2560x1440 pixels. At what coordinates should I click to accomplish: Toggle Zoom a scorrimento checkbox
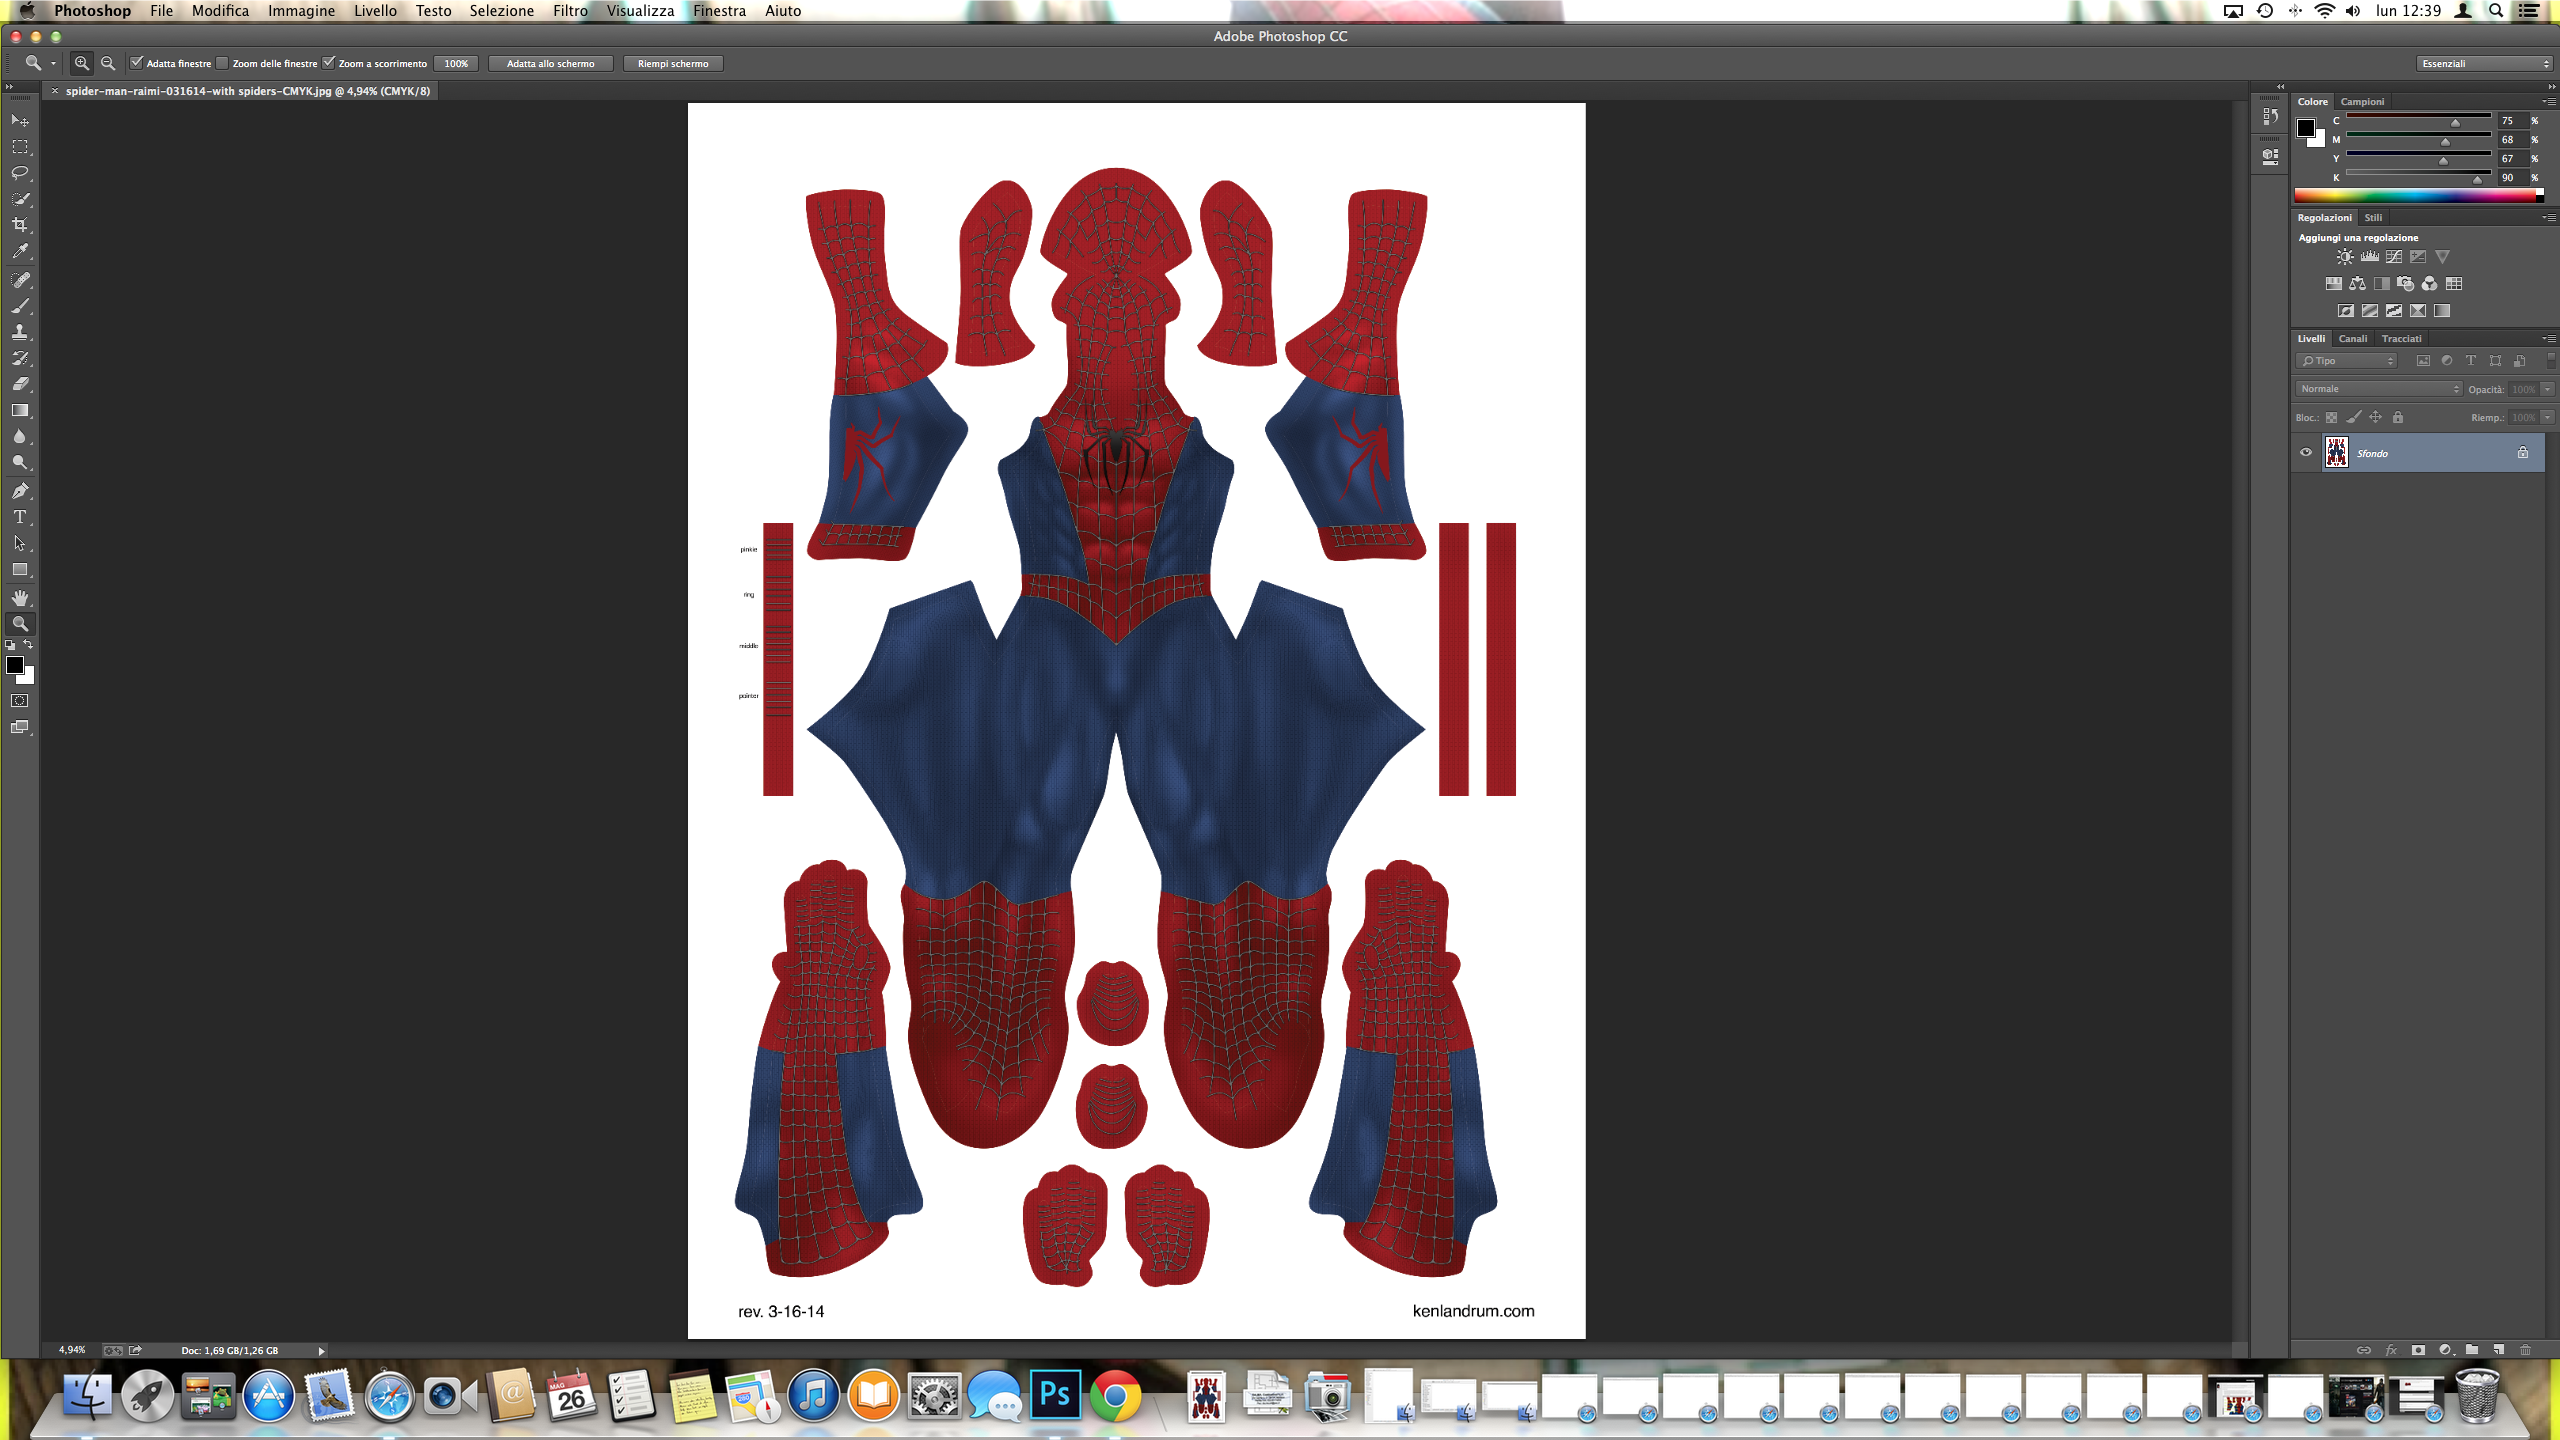tap(329, 63)
